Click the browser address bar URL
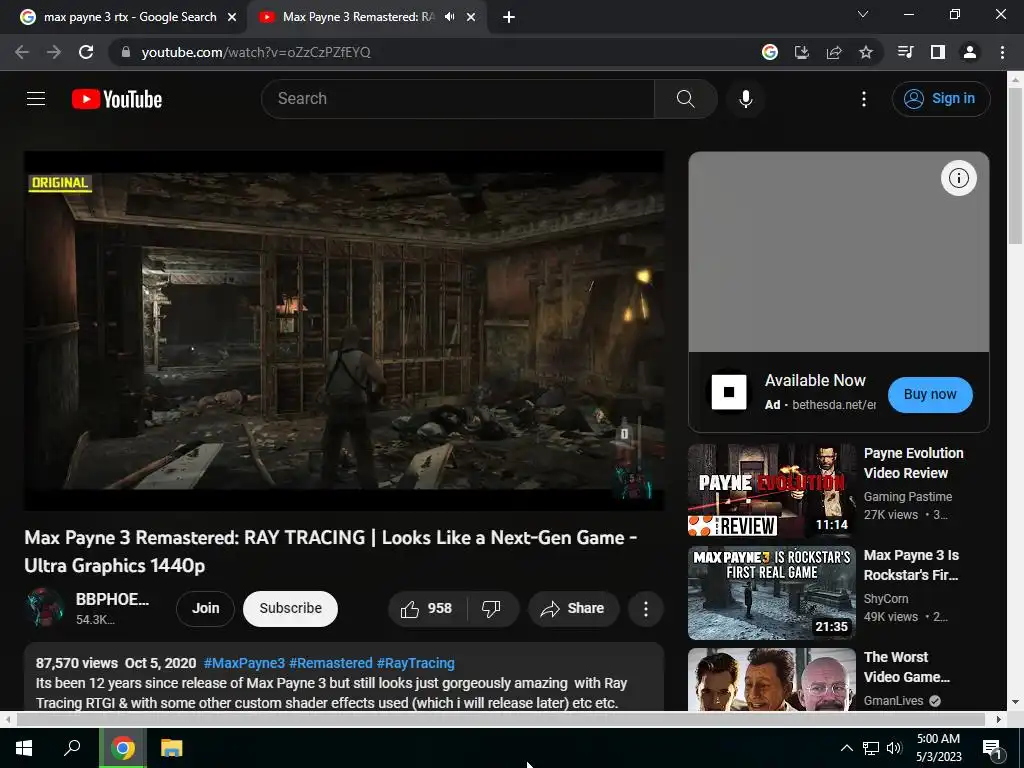This screenshot has width=1024, height=768. pyautogui.click(x=255, y=52)
